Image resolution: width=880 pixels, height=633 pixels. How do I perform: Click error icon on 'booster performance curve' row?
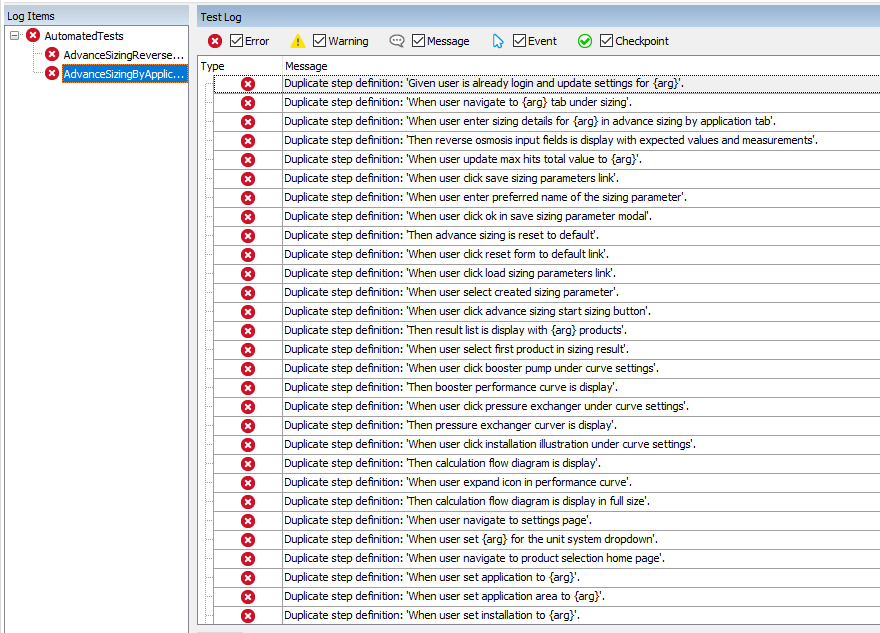248,388
